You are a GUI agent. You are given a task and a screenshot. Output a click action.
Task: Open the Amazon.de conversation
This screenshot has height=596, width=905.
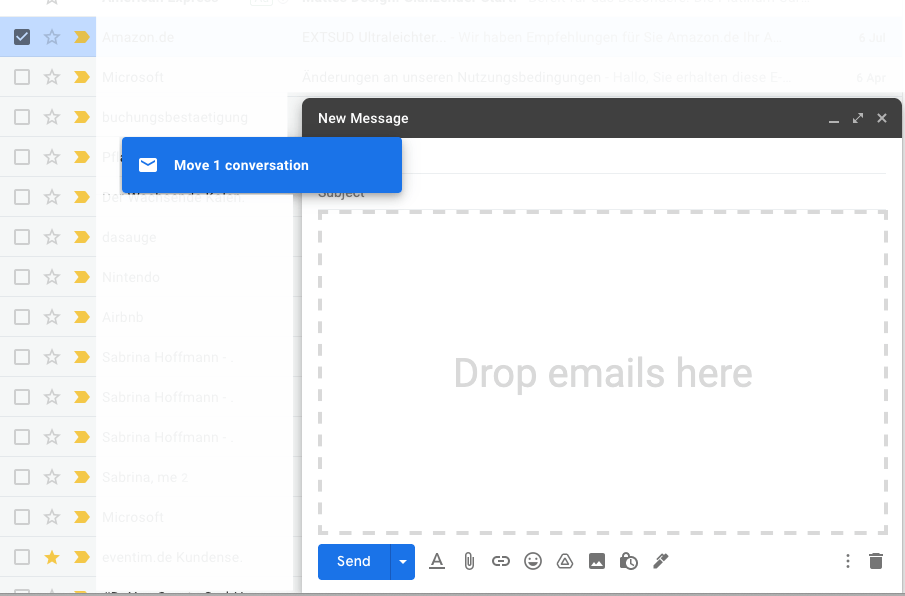pos(180,37)
